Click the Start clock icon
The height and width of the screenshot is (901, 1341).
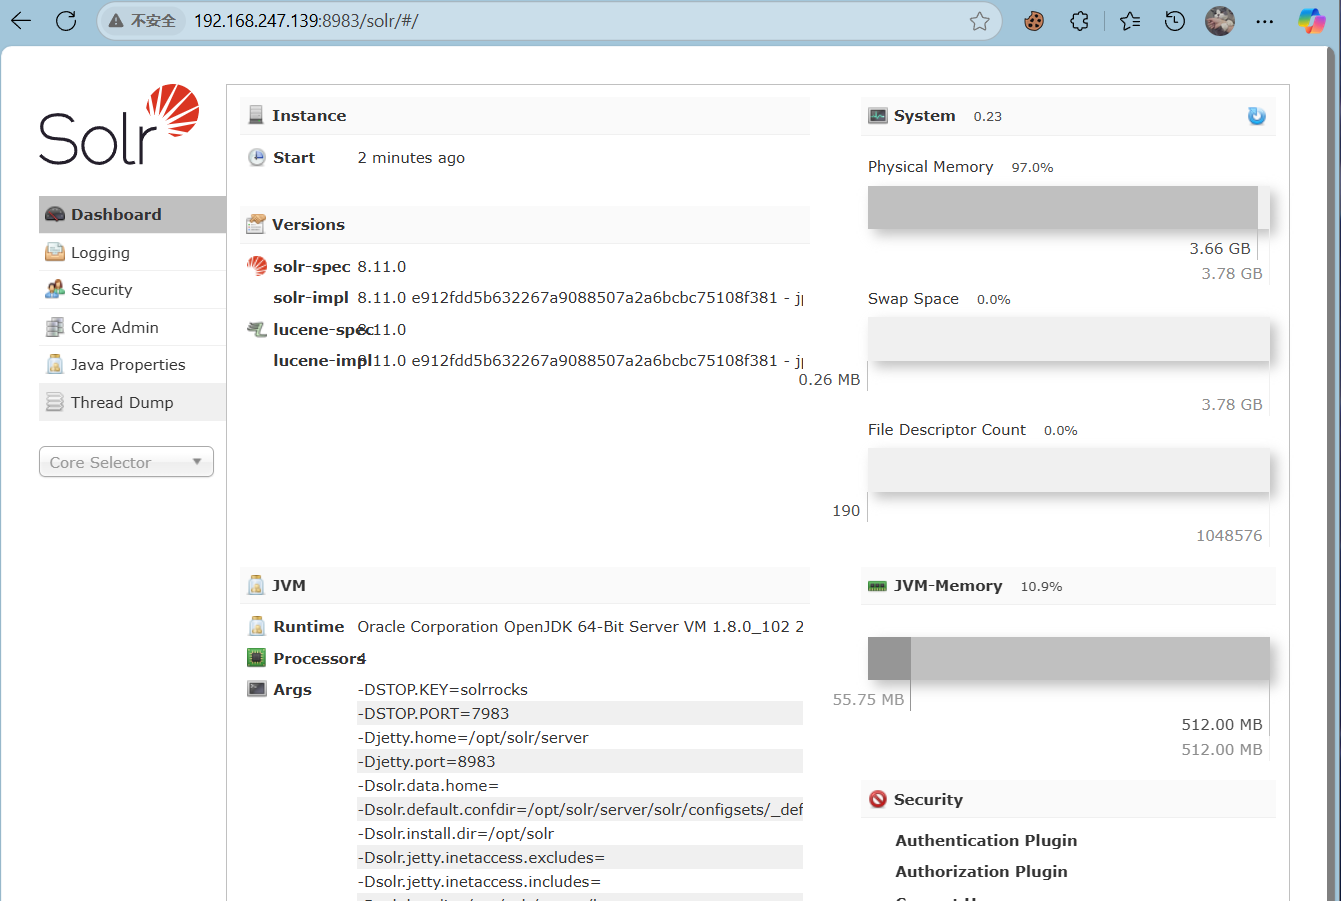(257, 157)
